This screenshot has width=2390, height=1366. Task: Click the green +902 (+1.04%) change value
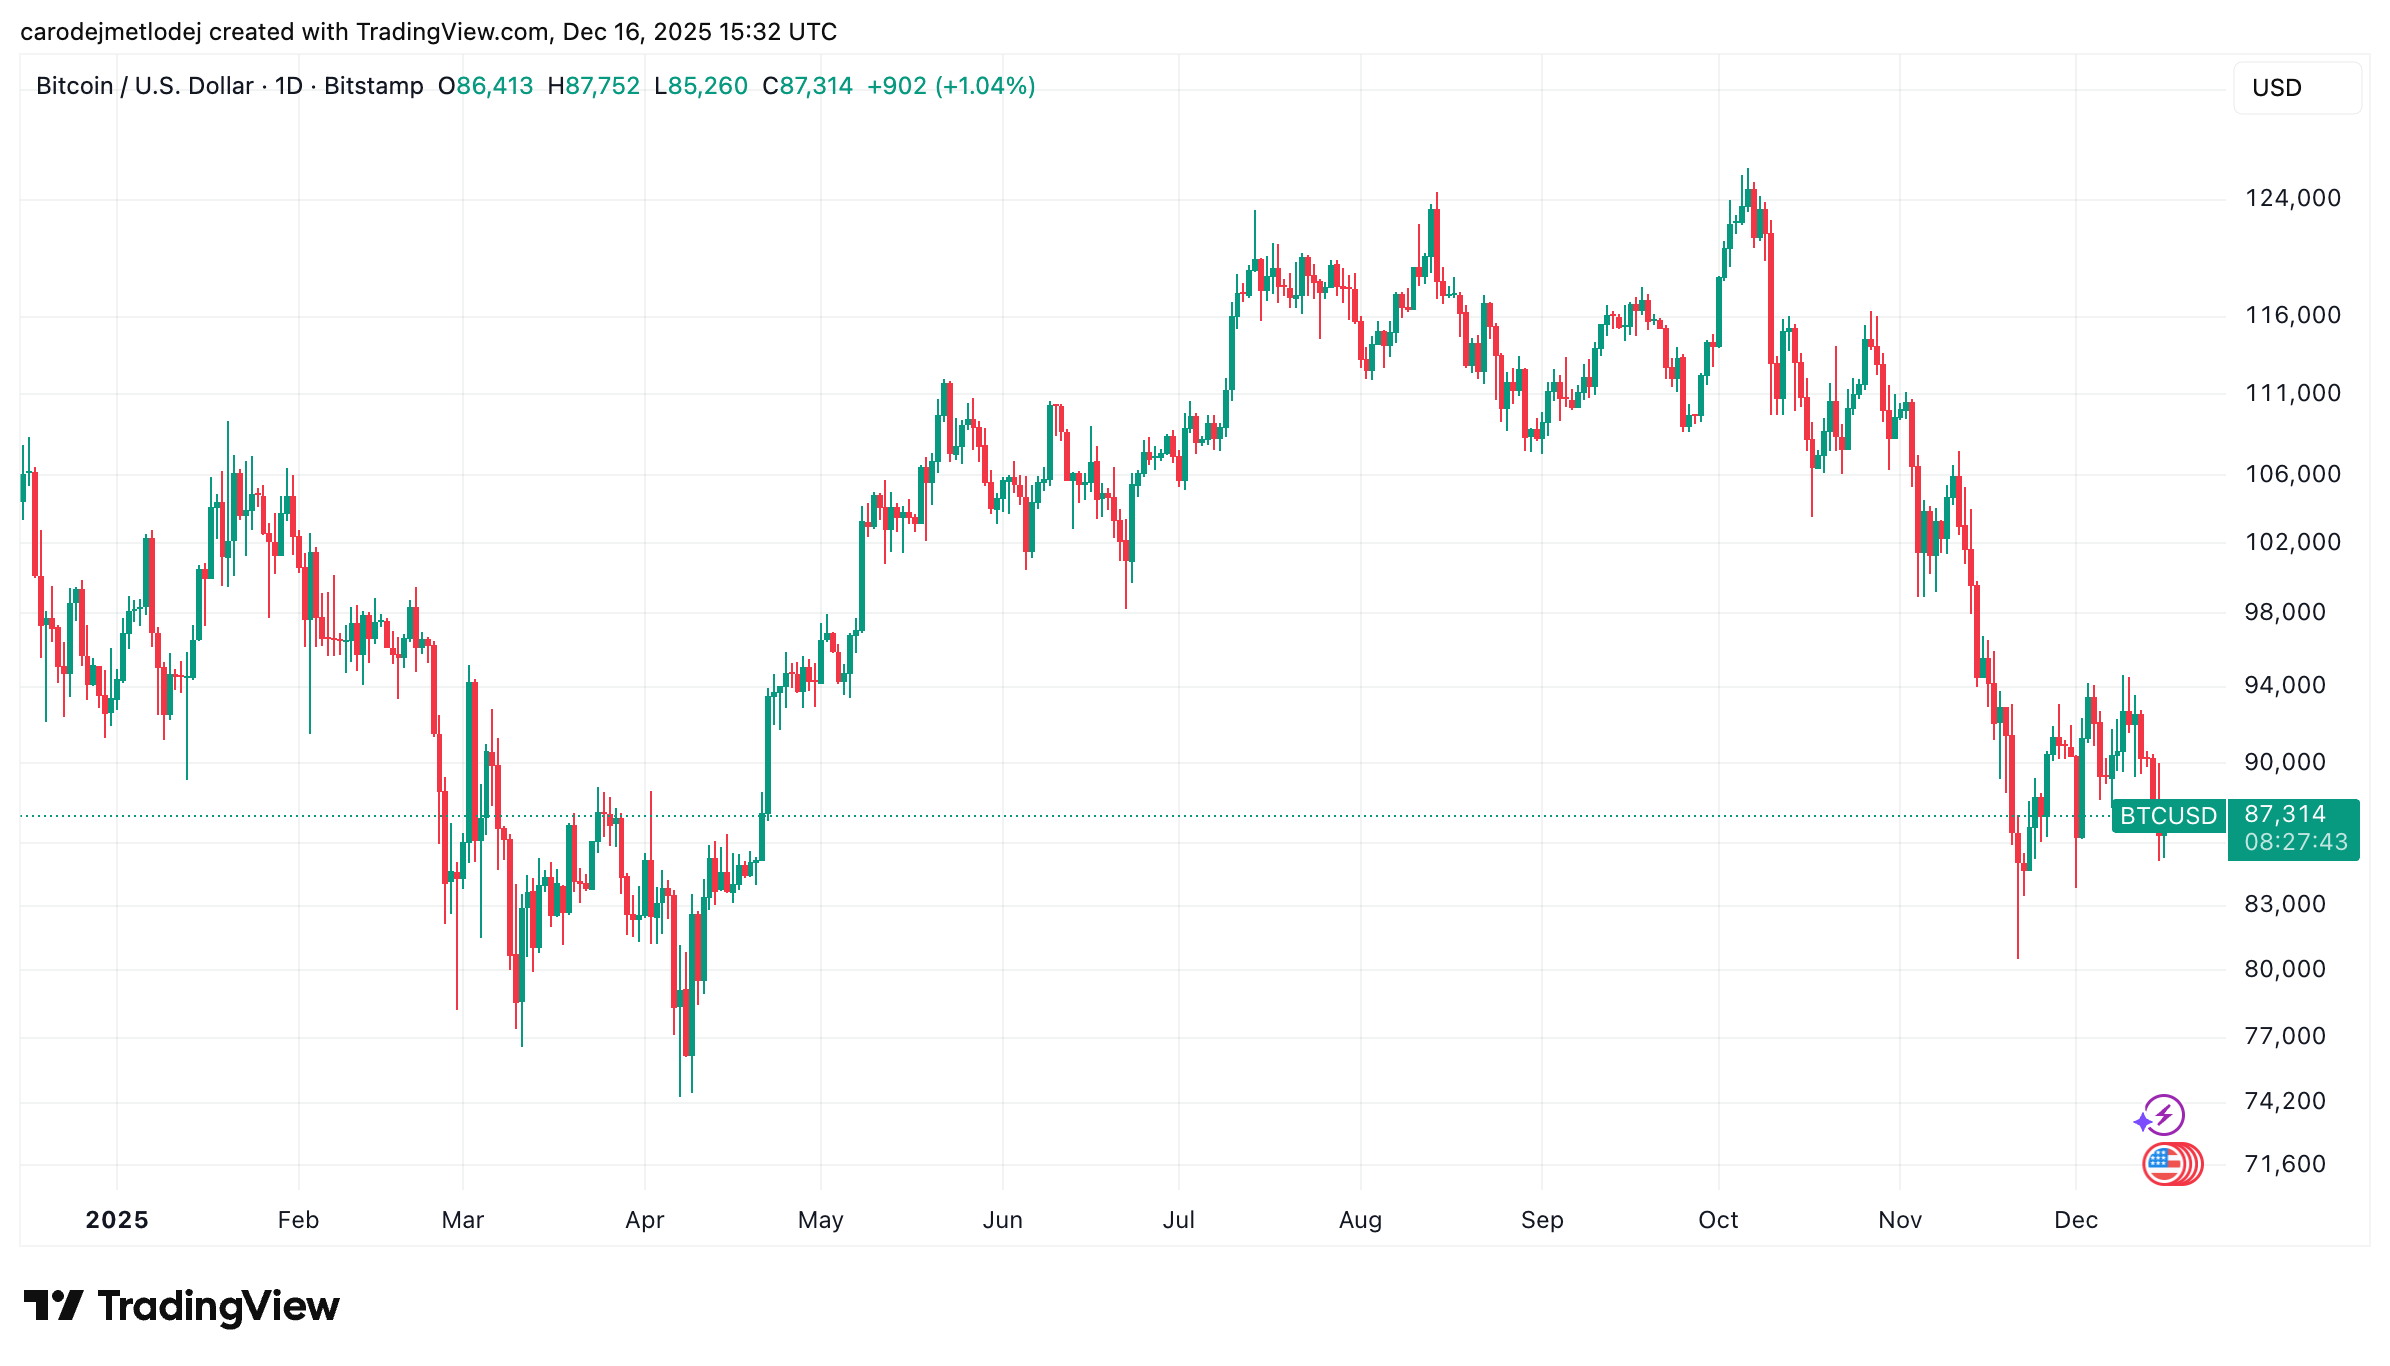click(951, 86)
